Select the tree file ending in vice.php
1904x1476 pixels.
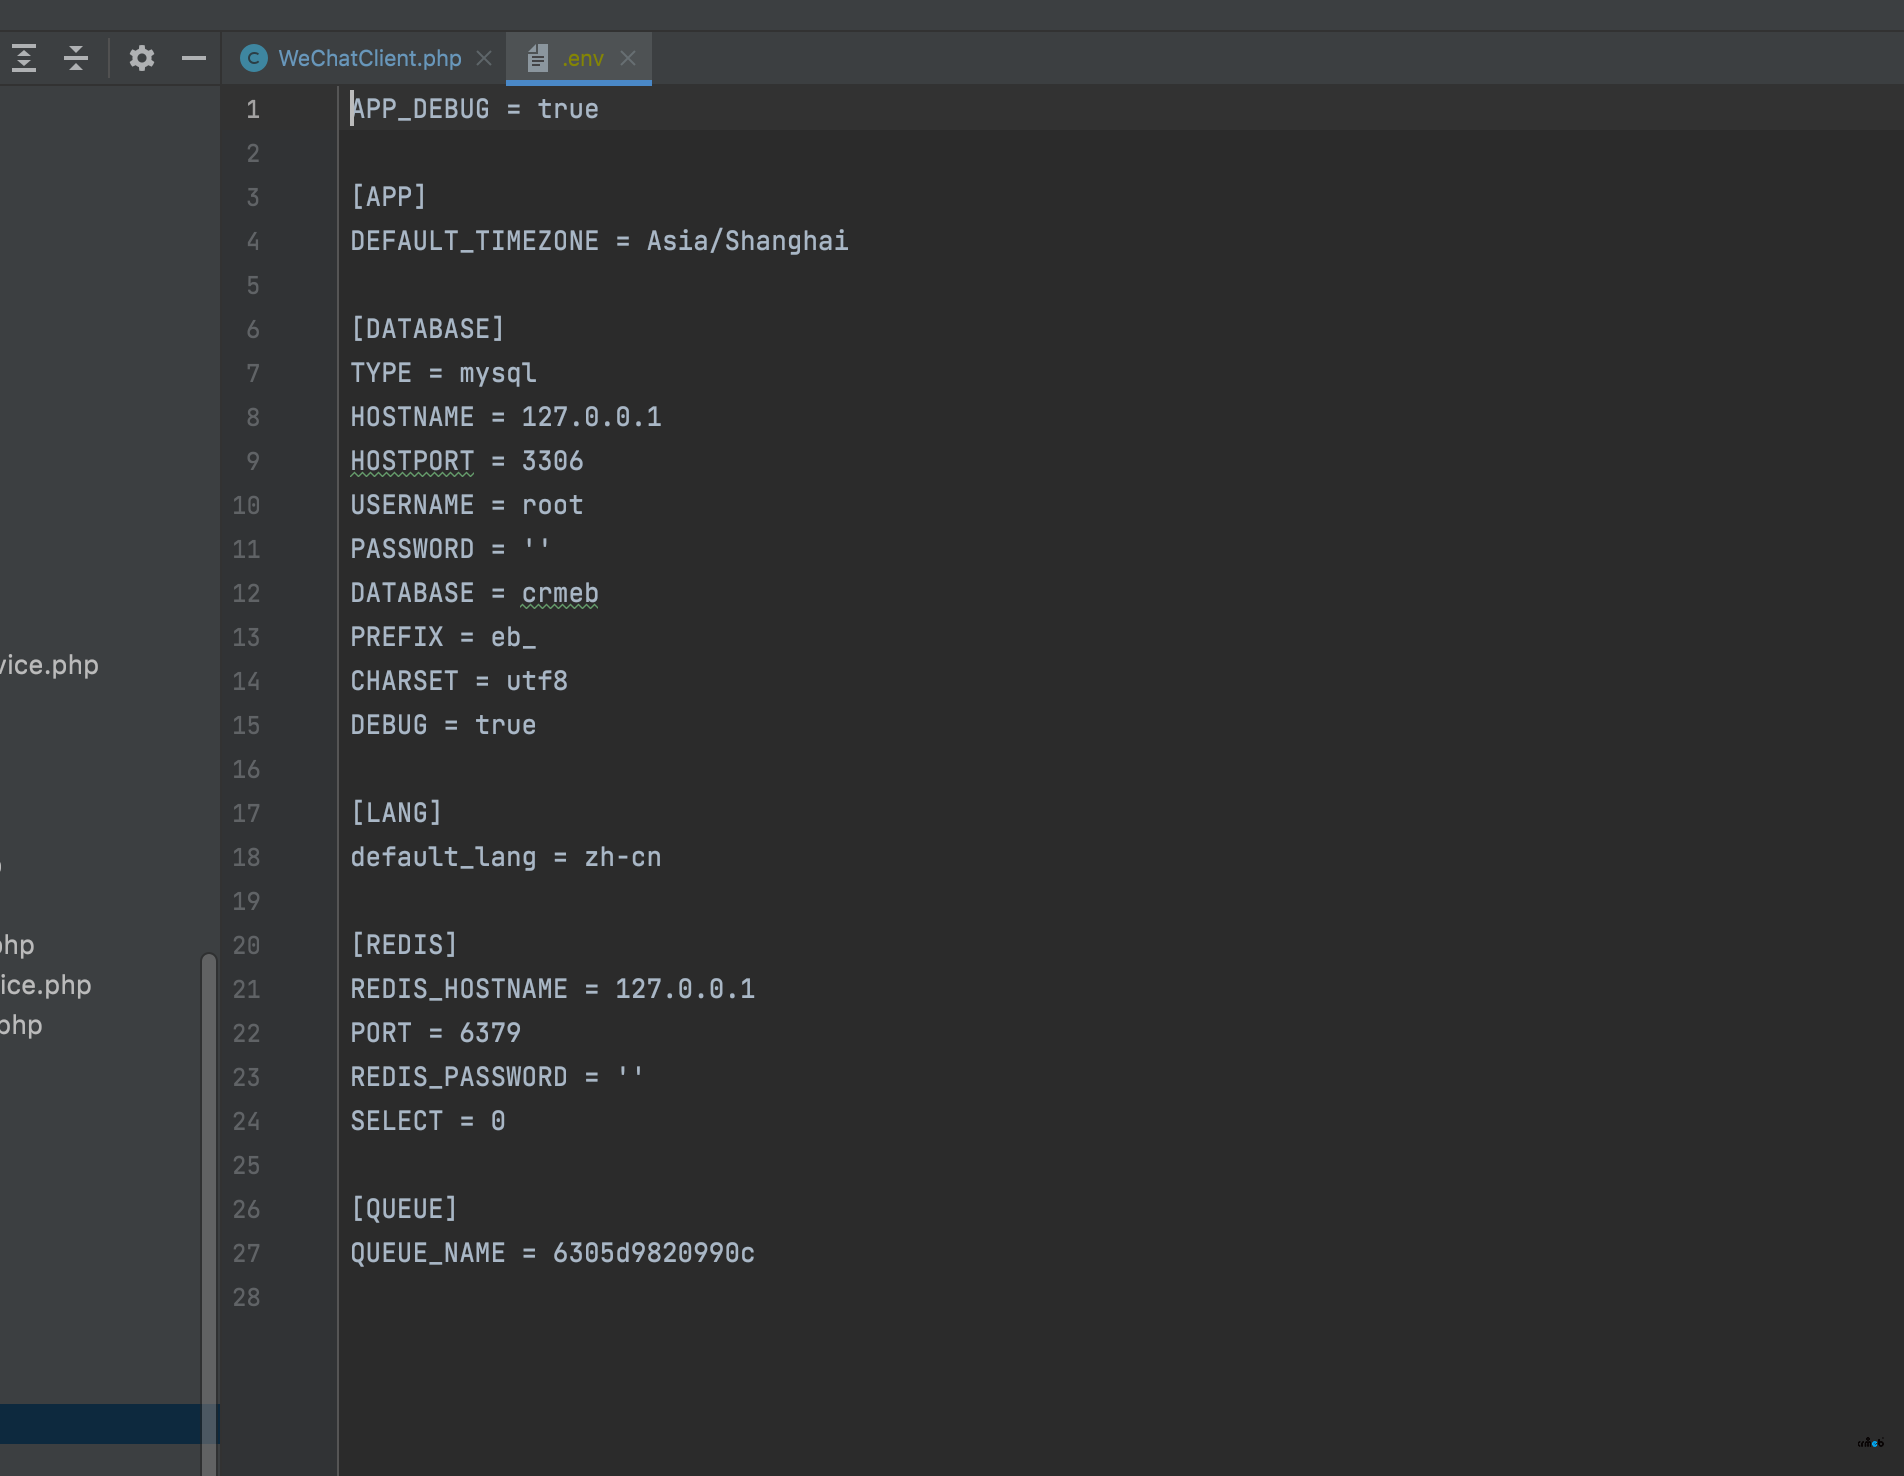[49, 665]
